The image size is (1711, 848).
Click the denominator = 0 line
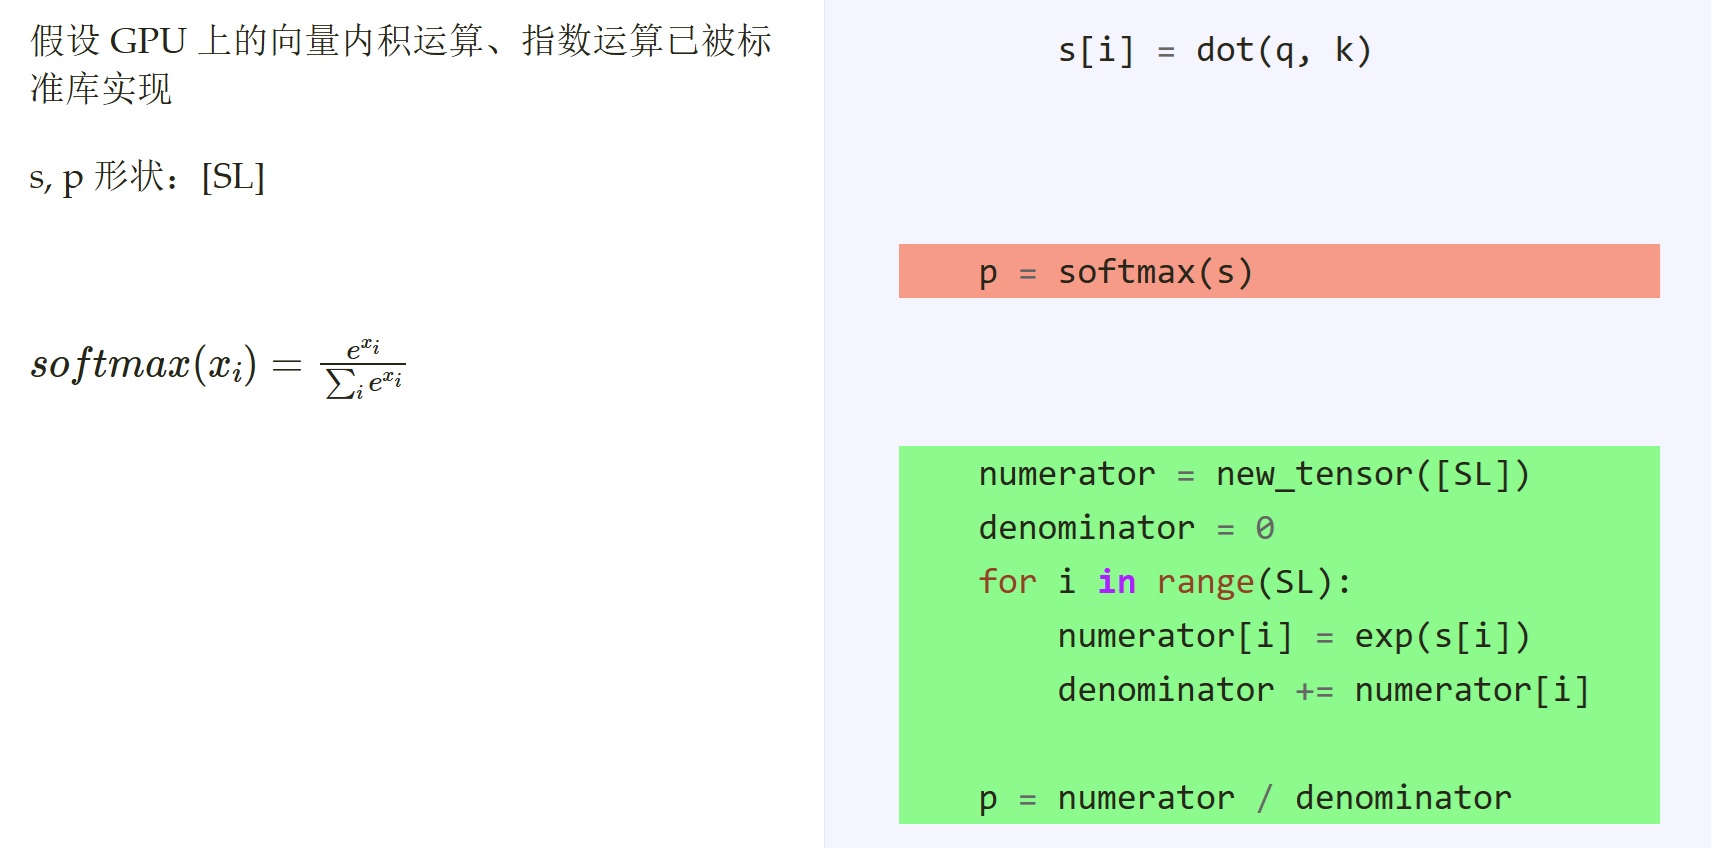click(x=1127, y=528)
